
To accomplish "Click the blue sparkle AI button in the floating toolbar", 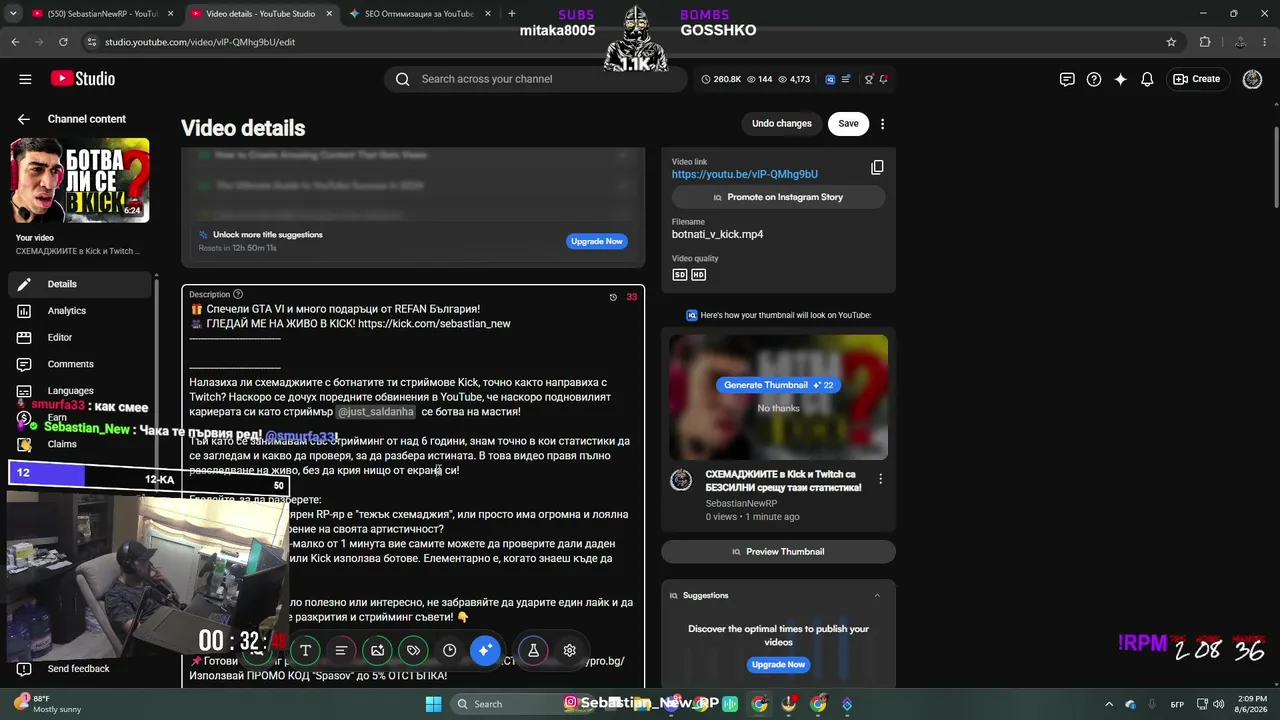I will (x=485, y=650).
